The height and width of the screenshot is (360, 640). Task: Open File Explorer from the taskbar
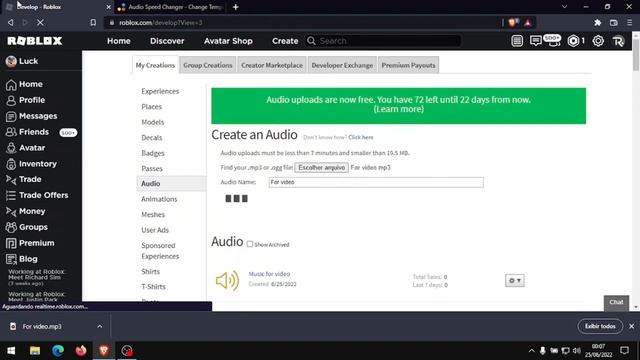click(x=35, y=351)
